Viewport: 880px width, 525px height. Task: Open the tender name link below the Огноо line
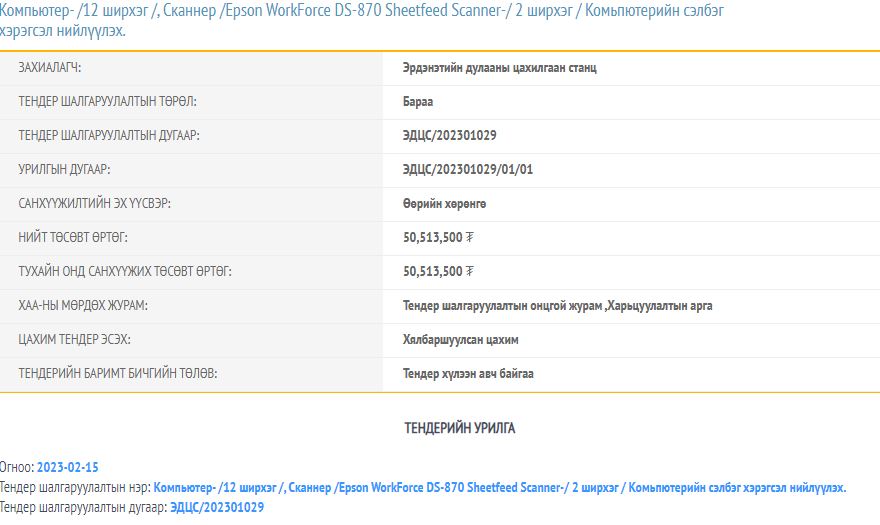coord(500,488)
